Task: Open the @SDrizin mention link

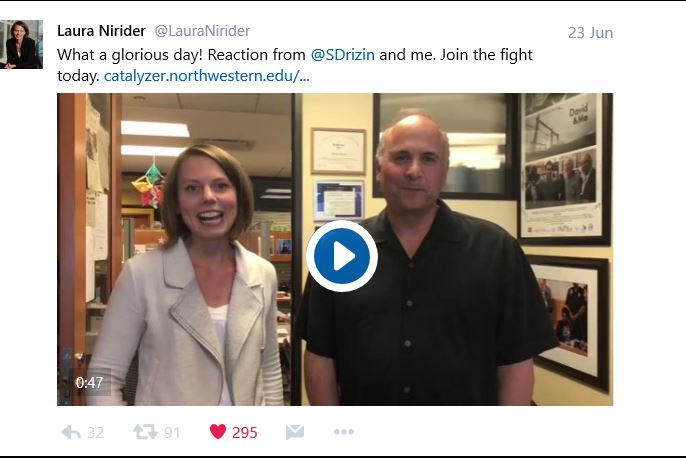Action: coord(343,55)
